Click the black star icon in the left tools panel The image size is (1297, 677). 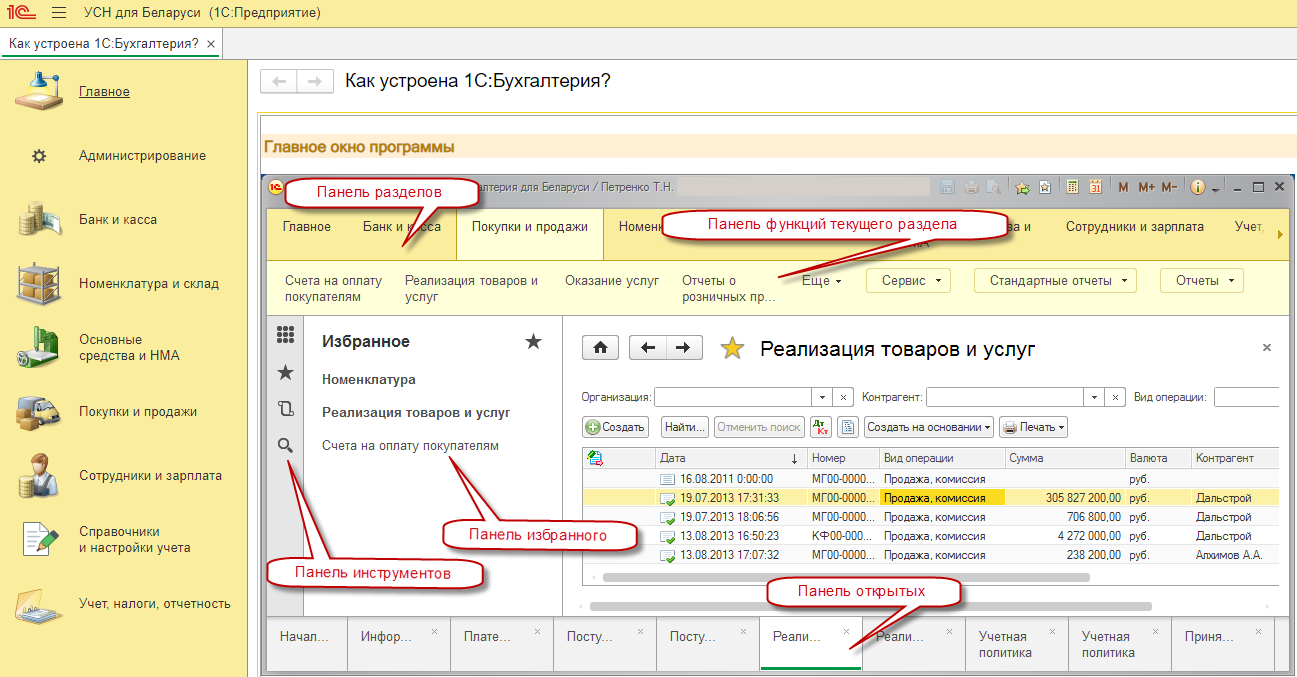285,372
